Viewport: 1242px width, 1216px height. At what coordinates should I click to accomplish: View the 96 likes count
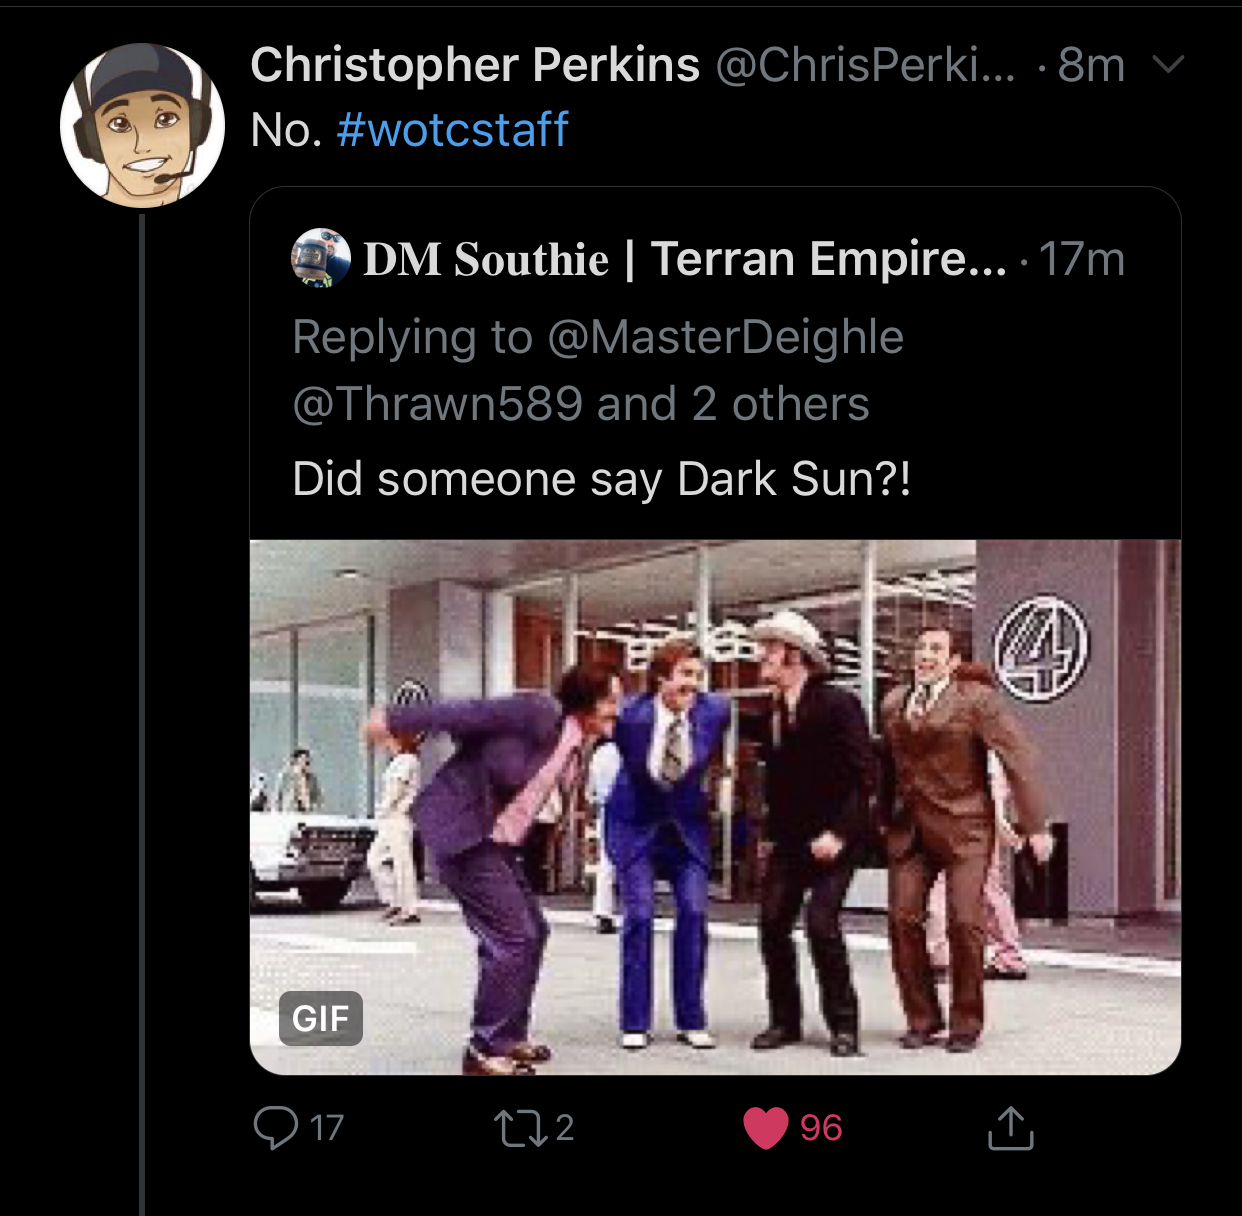[x=821, y=1128]
